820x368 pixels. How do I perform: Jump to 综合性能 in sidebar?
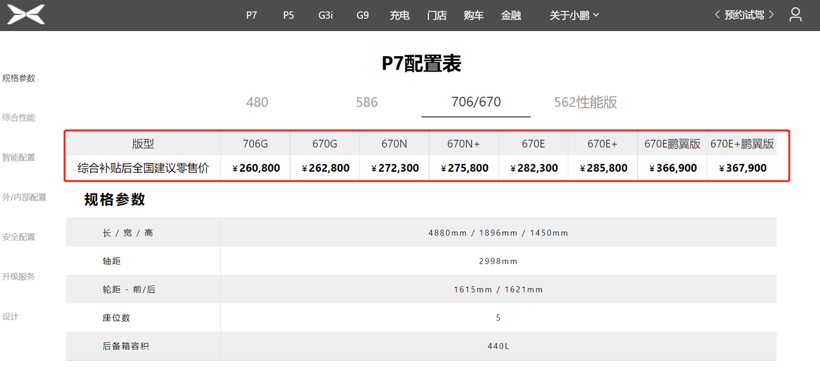[19, 118]
